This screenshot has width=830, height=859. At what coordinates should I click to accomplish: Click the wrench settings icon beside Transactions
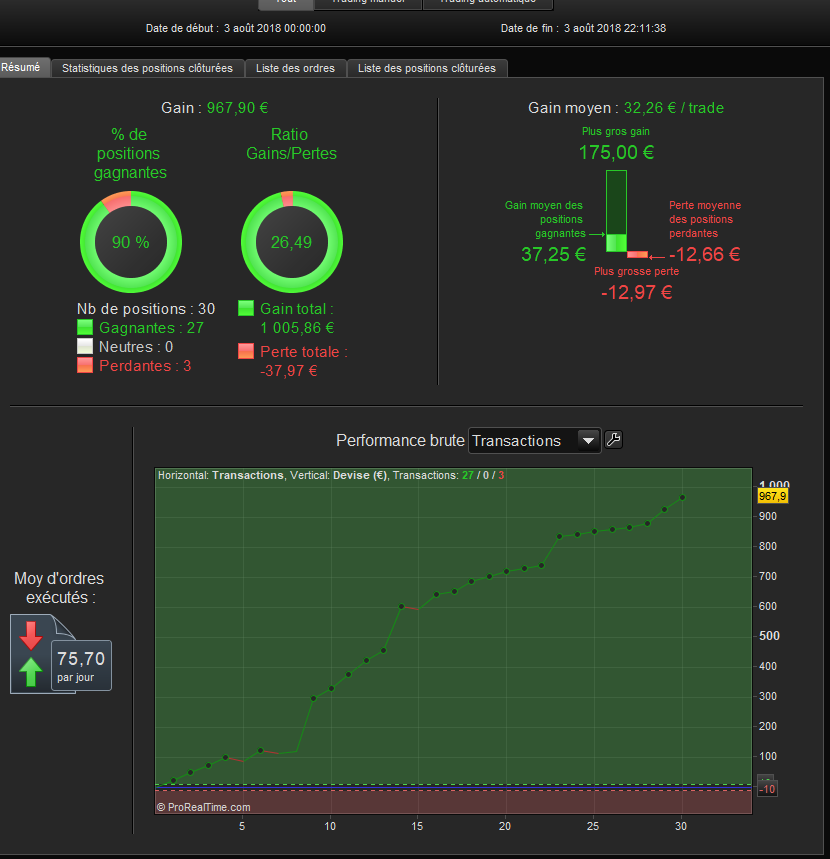click(x=614, y=440)
